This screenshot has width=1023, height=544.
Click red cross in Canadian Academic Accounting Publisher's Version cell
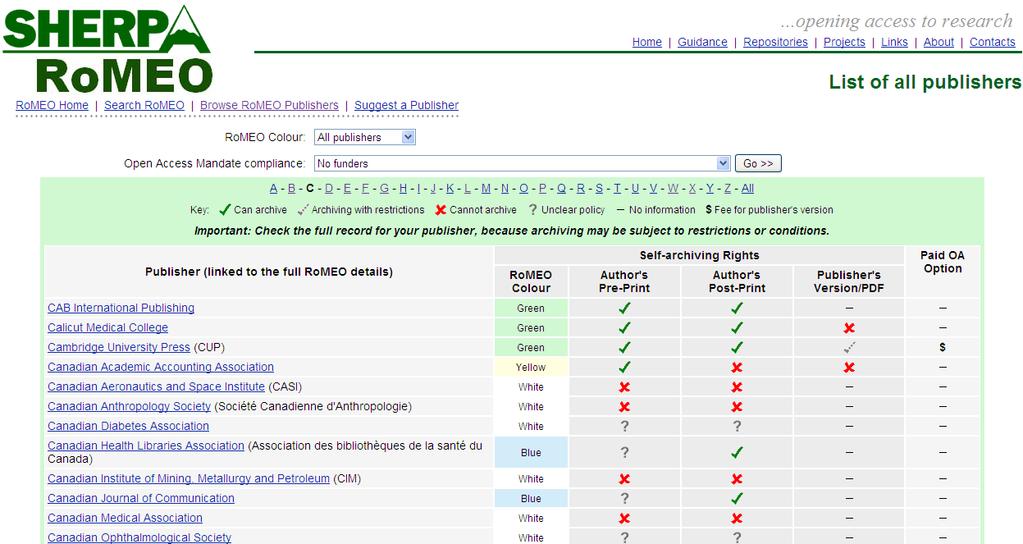click(849, 367)
